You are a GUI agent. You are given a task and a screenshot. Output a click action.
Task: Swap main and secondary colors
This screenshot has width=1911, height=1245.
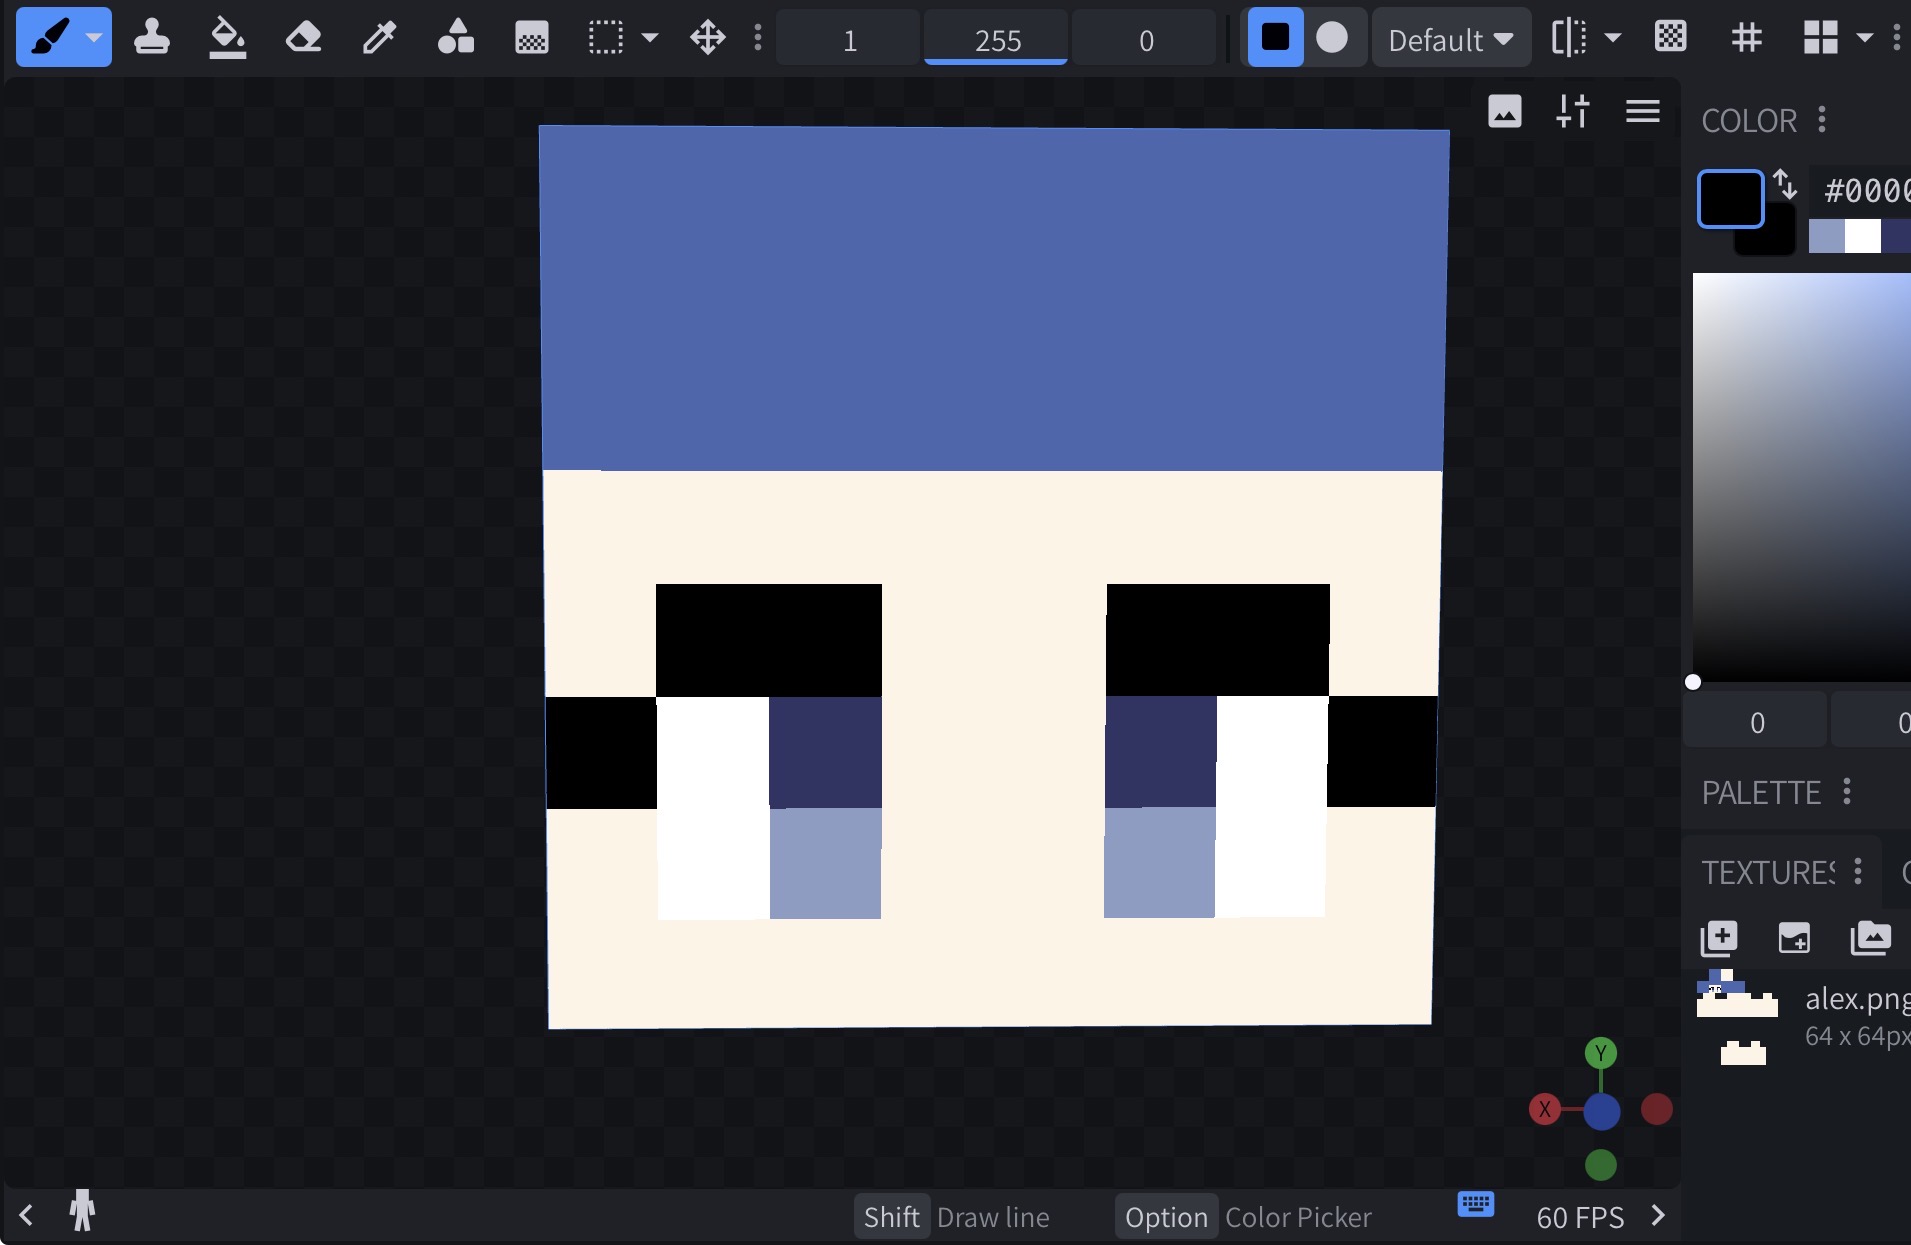tap(1786, 185)
